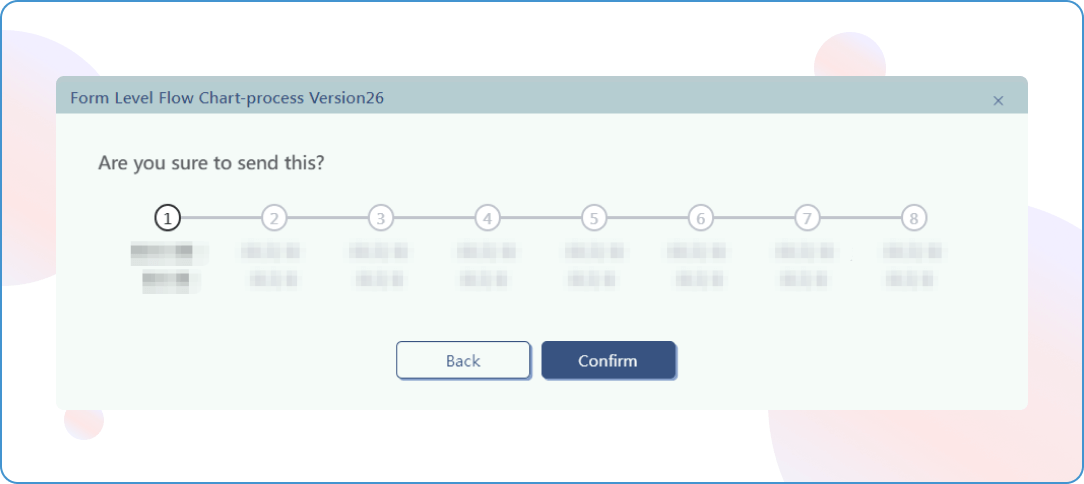This screenshot has width=1084, height=484.
Task: Close the Form Level Flow Chart dialog
Action: click(x=998, y=100)
